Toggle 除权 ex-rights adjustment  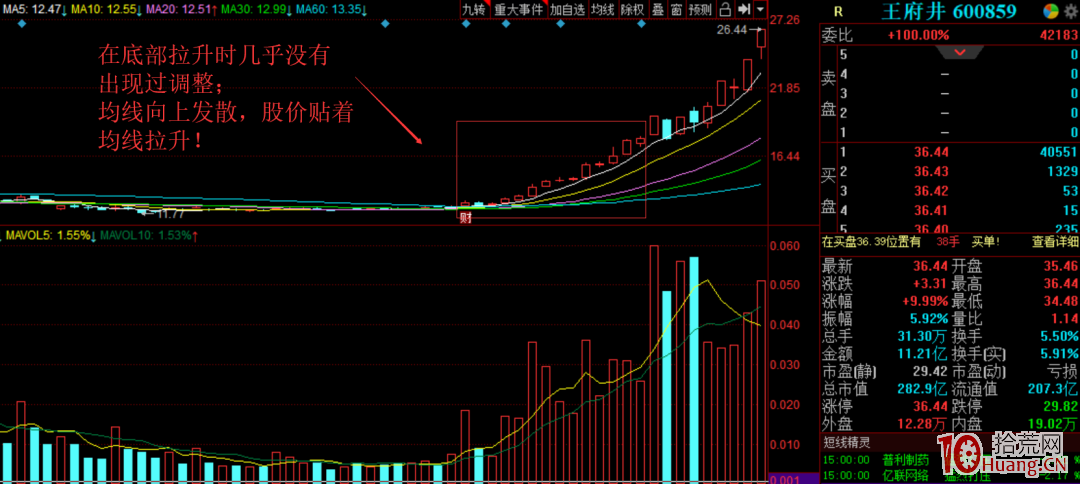[x=632, y=9]
